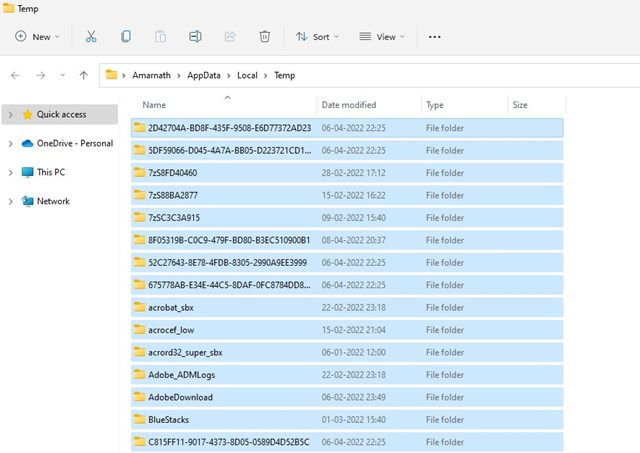
Task: Click the Rename icon in toolbar
Action: [195, 37]
